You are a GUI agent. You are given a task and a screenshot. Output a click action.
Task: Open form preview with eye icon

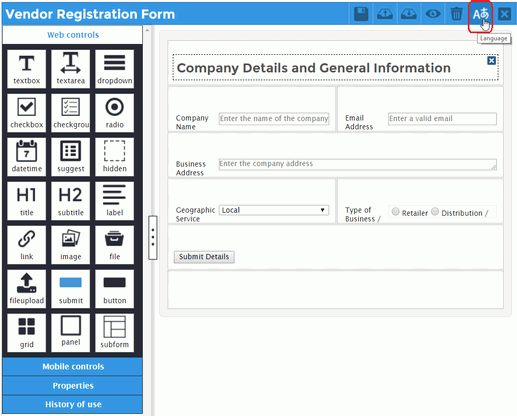(433, 14)
